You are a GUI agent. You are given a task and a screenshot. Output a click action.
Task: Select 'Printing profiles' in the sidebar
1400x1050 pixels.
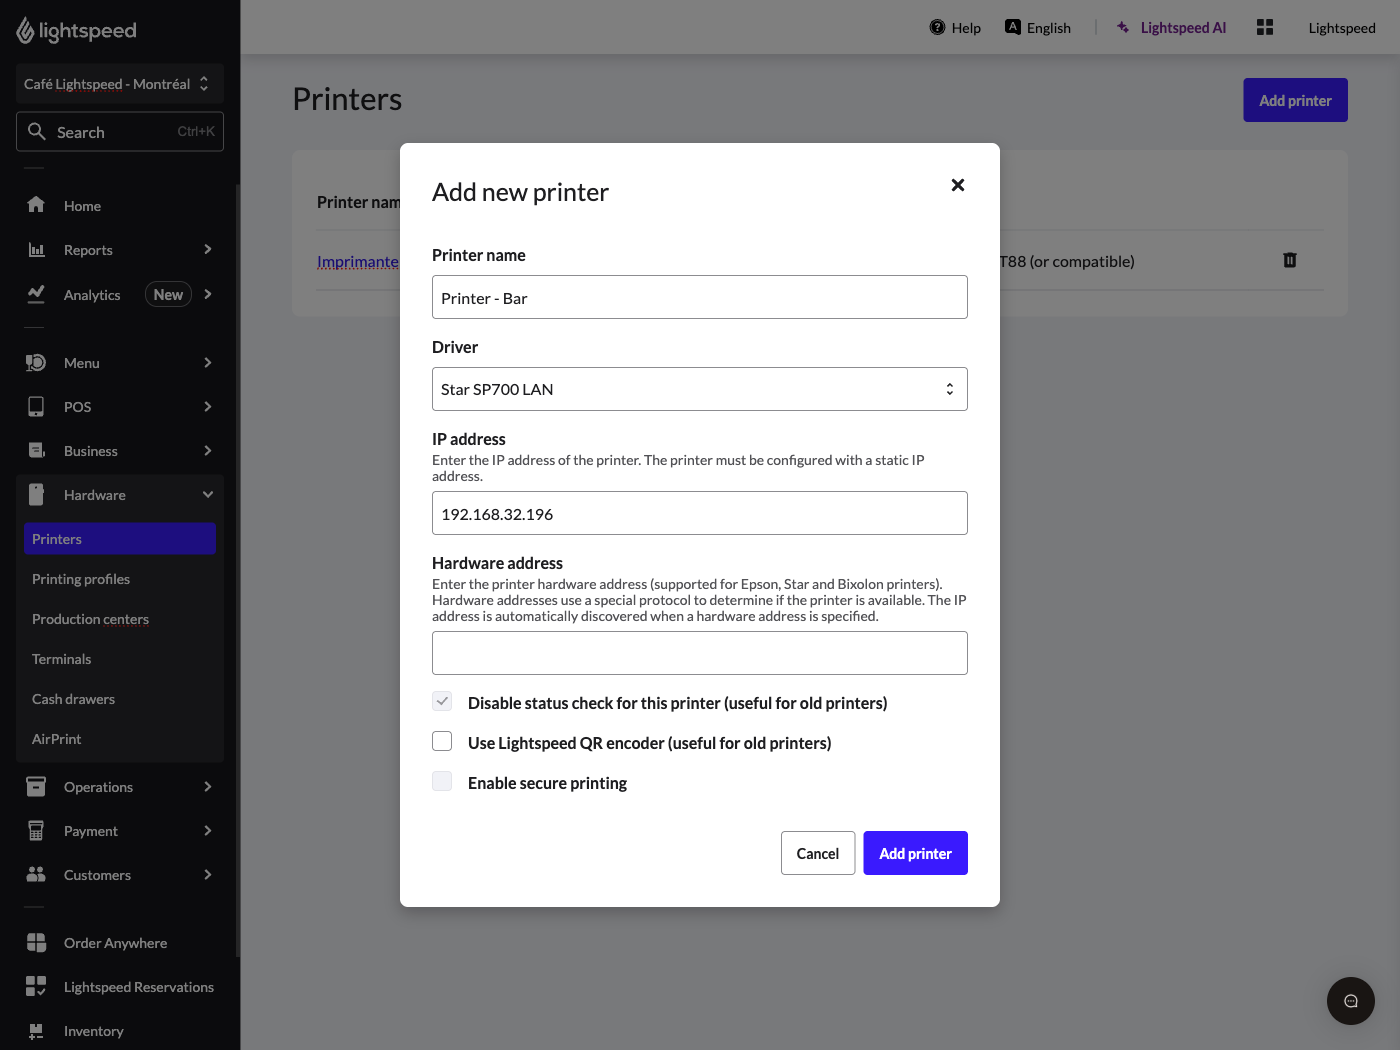[80, 578]
